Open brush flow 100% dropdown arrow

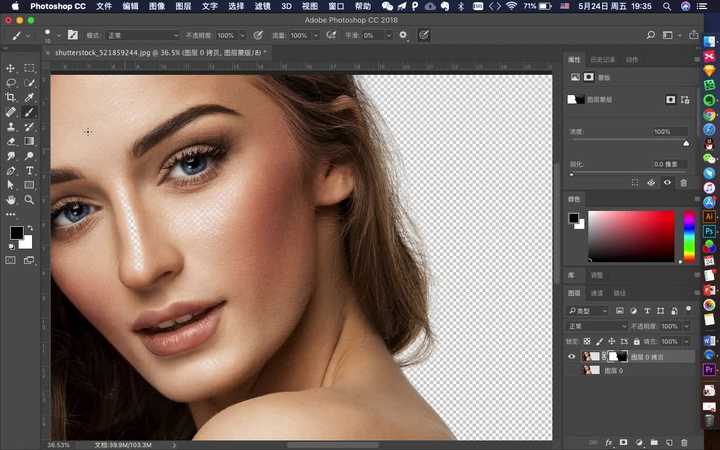[315, 35]
